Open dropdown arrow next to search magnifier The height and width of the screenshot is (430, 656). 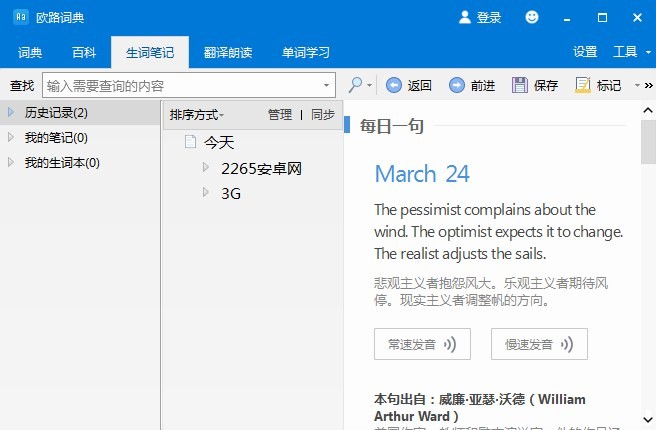click(x=369, y=85)
